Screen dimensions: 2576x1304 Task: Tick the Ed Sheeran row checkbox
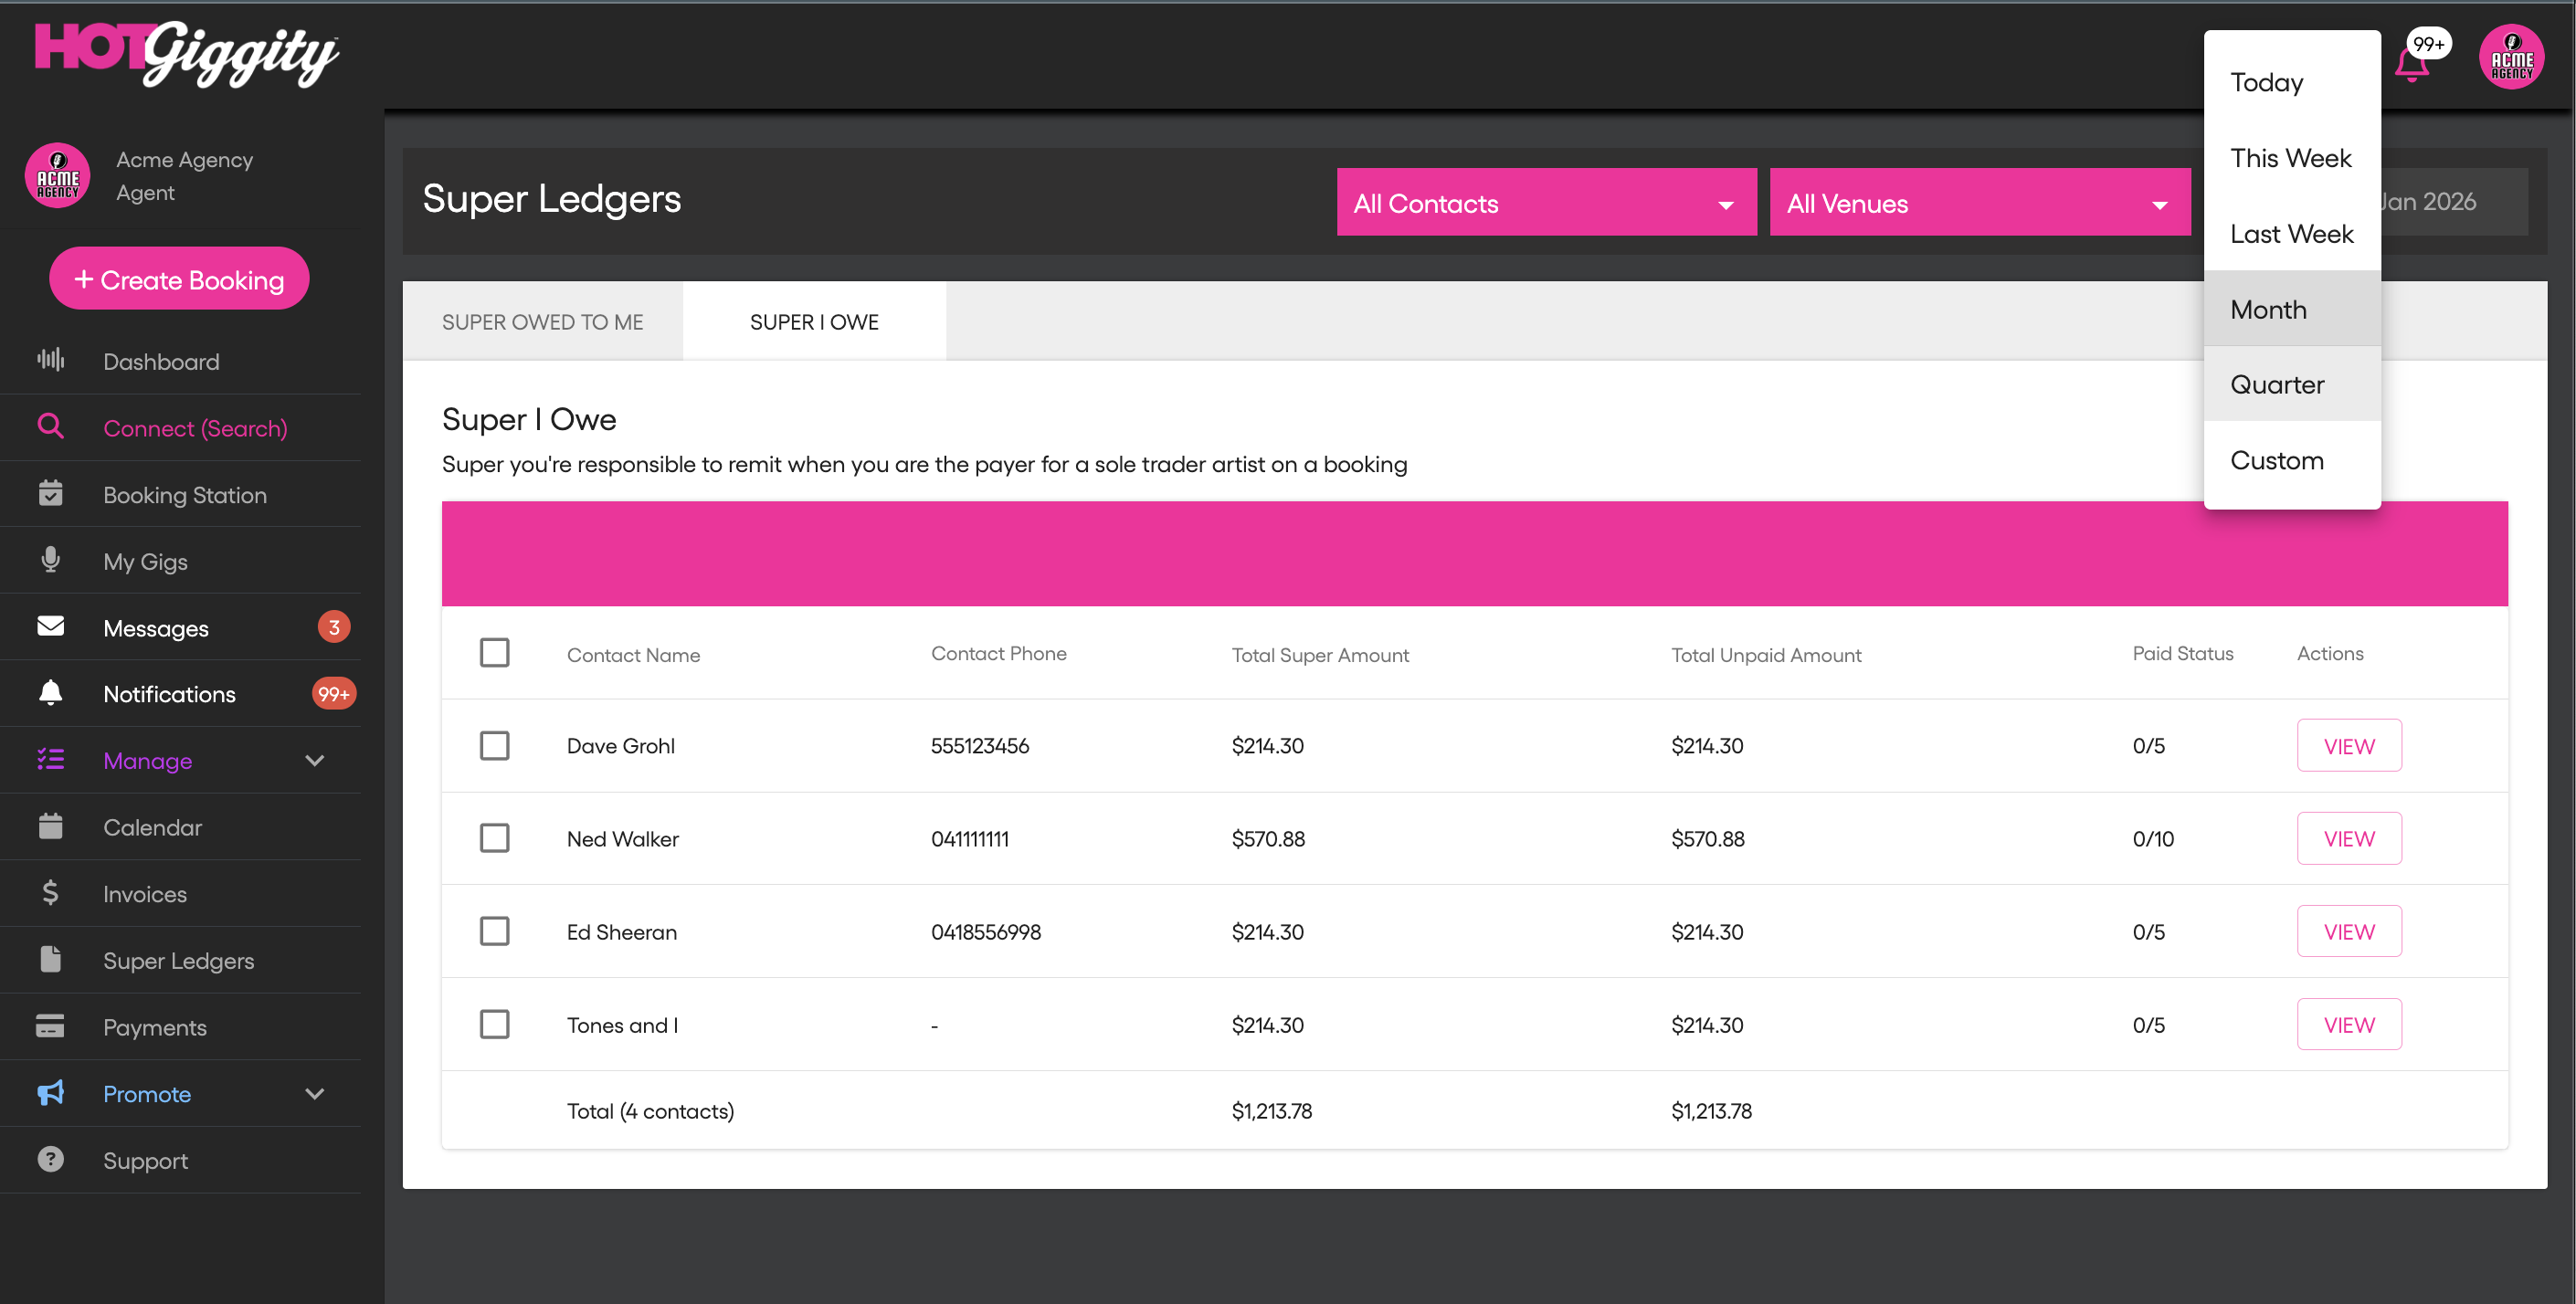pyautogui.click(x=494, y=932)
